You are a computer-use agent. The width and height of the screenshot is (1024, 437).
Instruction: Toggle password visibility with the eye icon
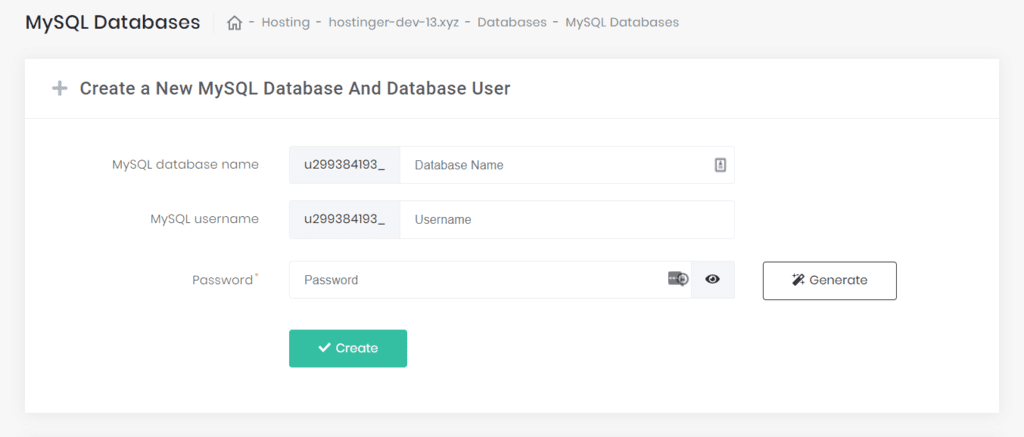point(712,280)
